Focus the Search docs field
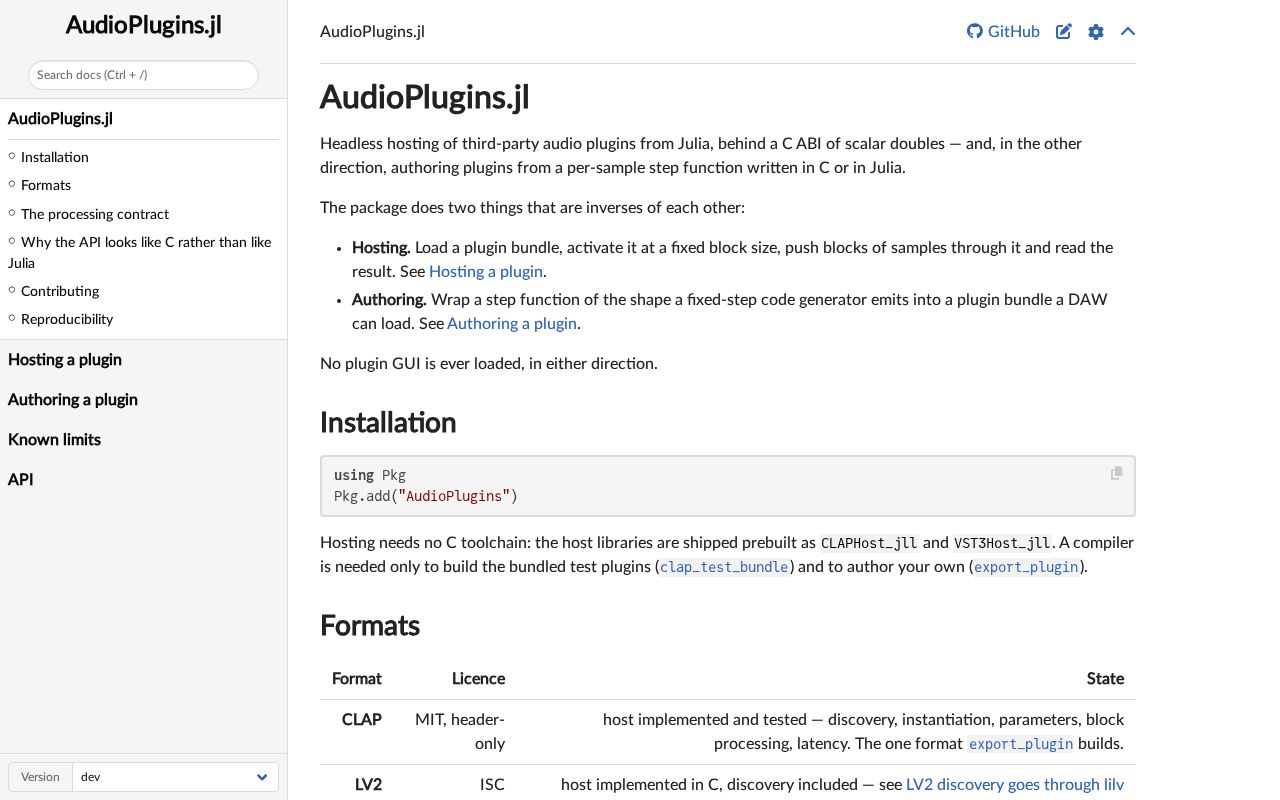This screenshot has height=800, width=1280. pos(143,75)
